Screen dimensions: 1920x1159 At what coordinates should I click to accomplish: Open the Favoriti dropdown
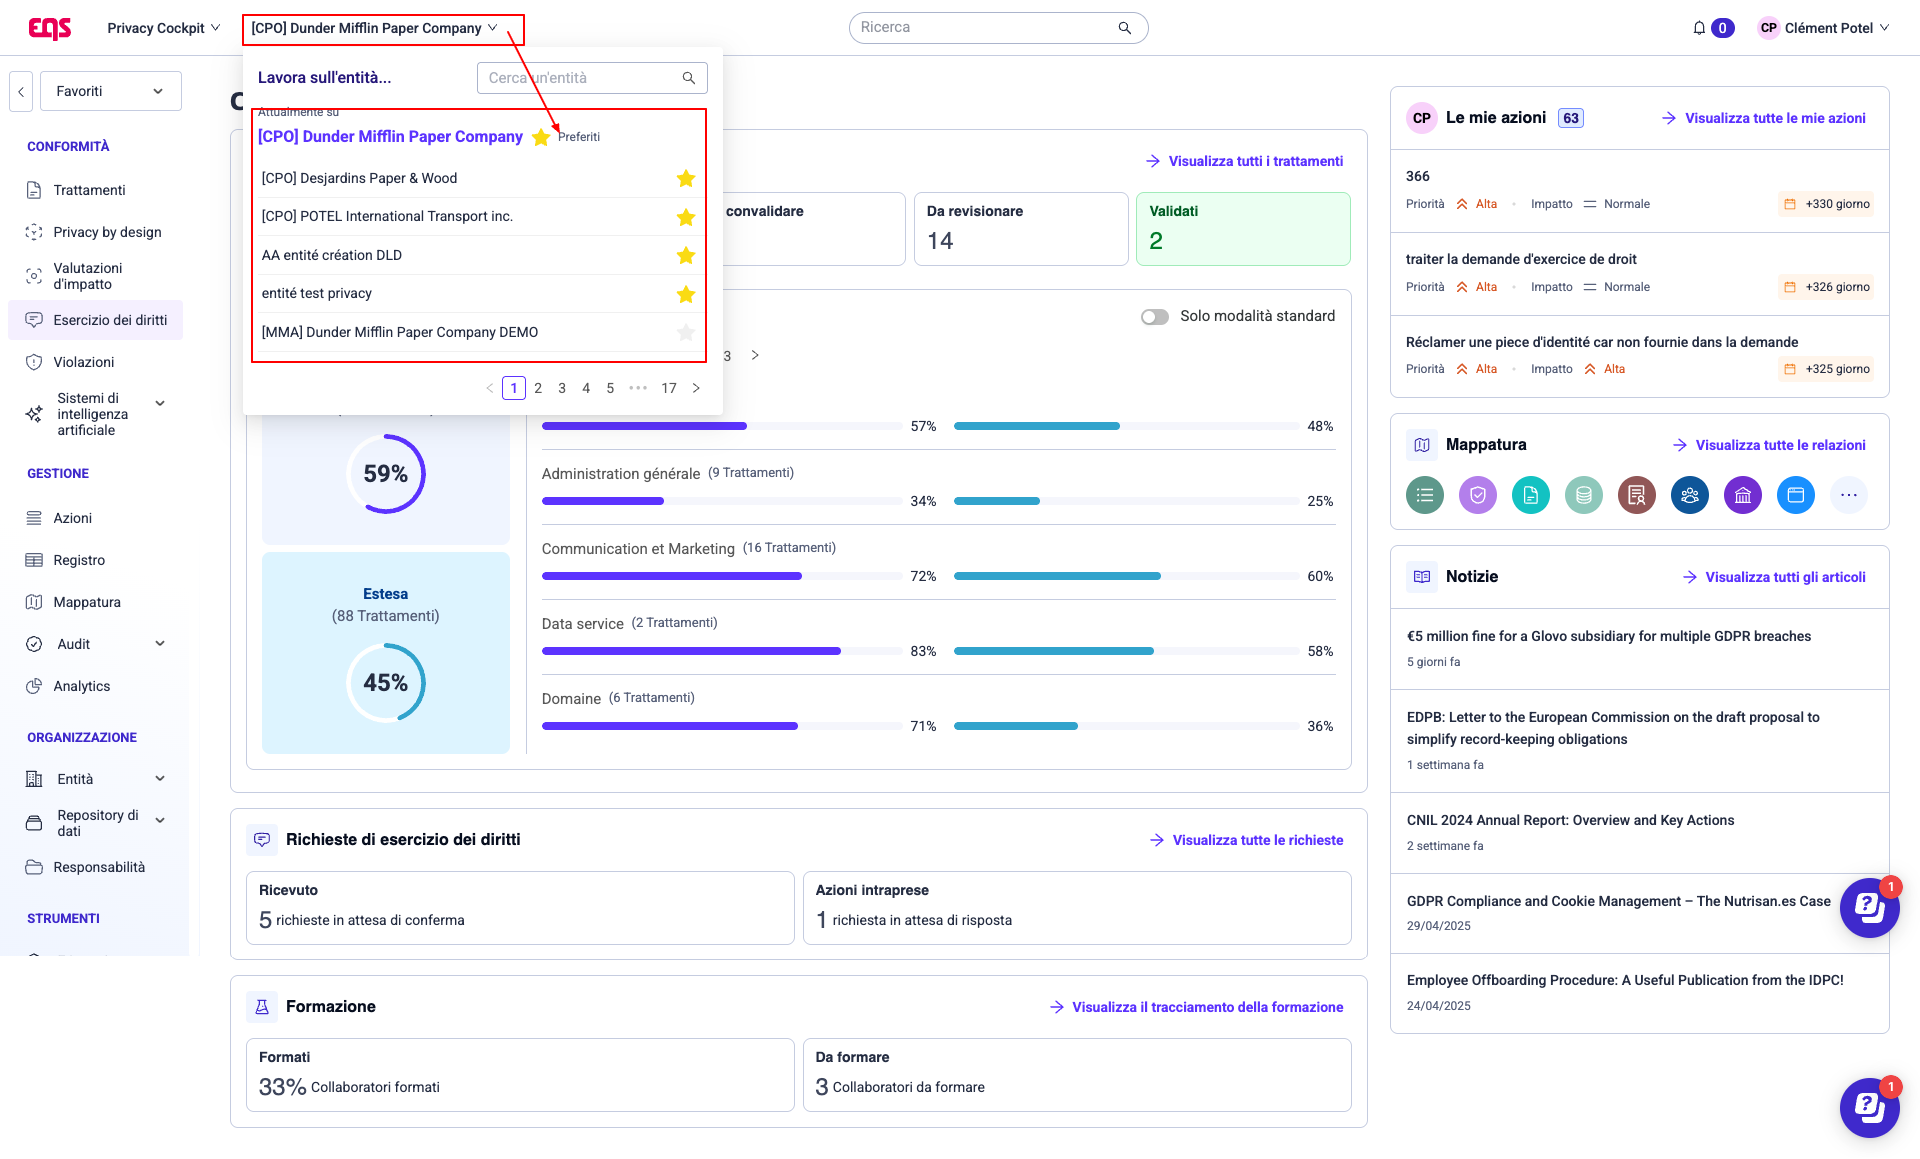111,91
